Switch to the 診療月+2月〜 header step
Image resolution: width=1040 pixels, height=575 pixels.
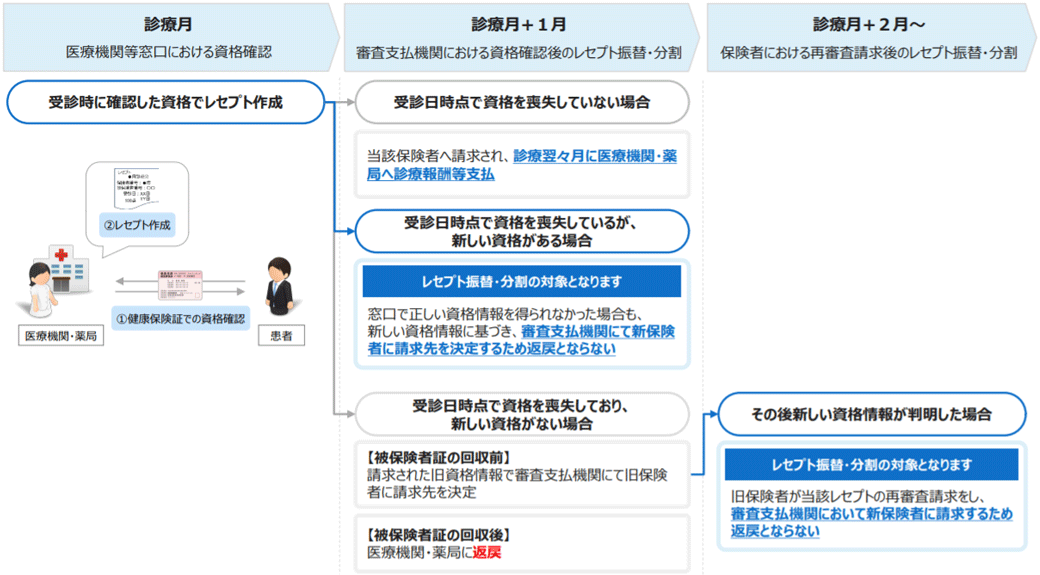coord(870,38)
